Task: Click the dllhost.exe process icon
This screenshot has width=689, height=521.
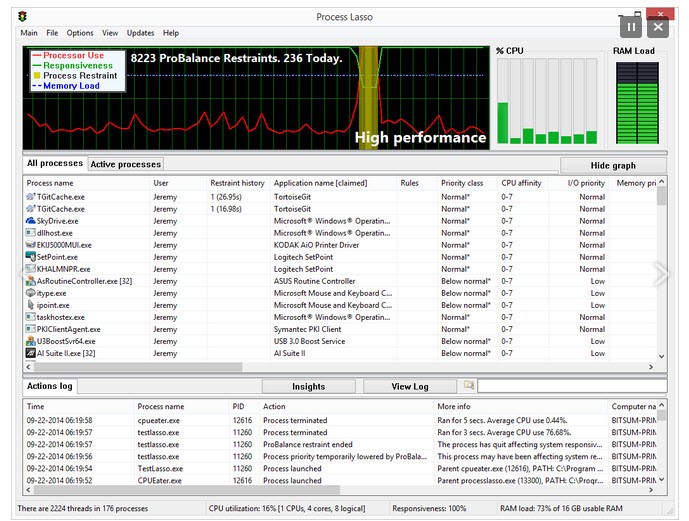Action: pyautogui.click(x=30, y=232)
